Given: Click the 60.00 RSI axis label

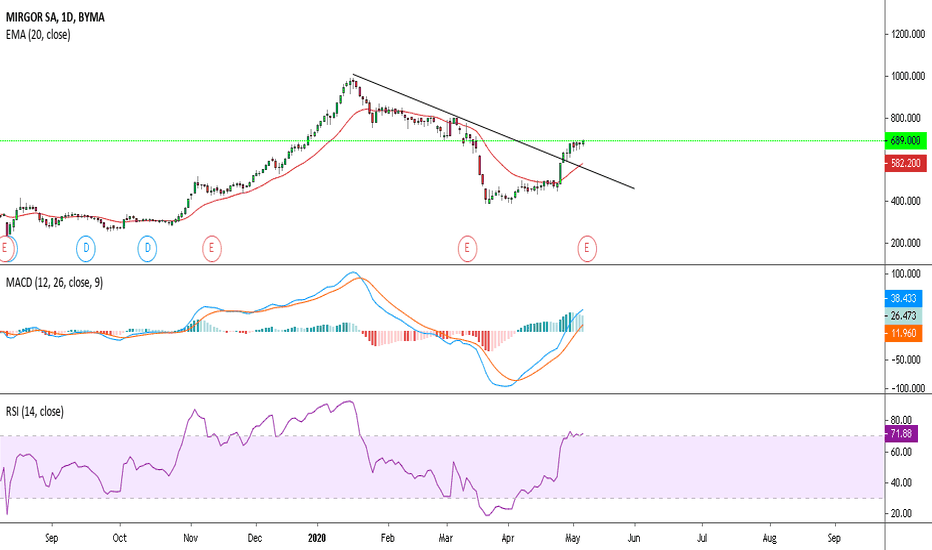Looking at the screenshot, I should coord(901,452).
